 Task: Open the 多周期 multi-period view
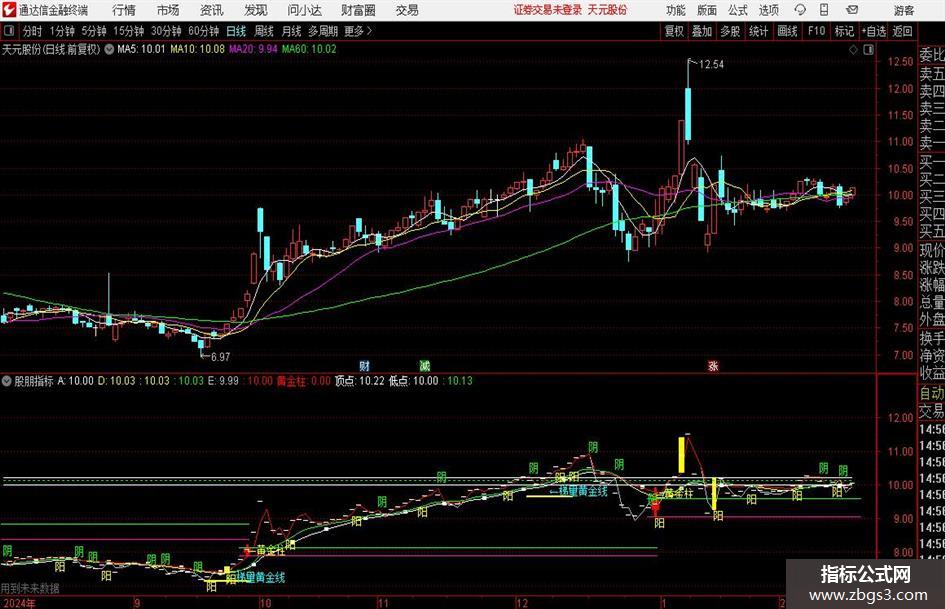click(x=323, y=31)
